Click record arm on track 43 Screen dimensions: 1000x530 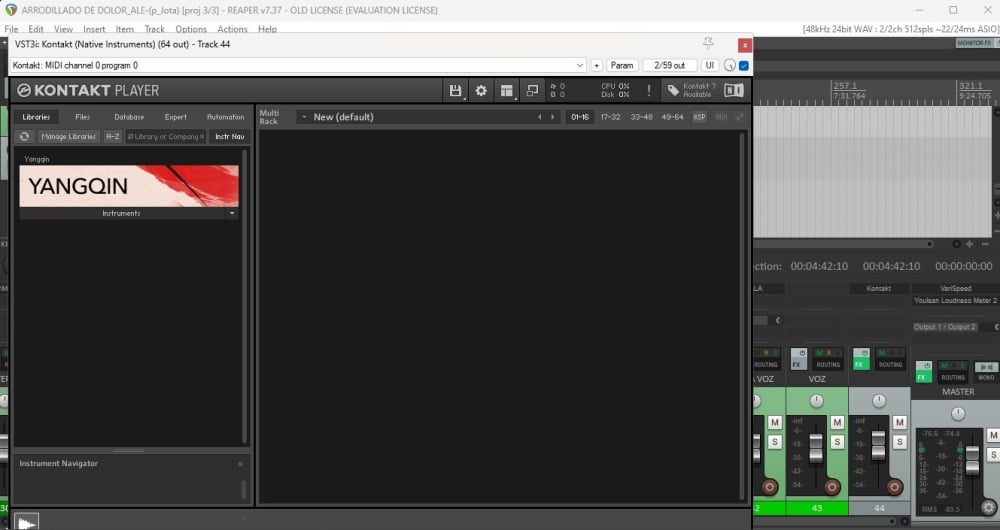[832, 487]
